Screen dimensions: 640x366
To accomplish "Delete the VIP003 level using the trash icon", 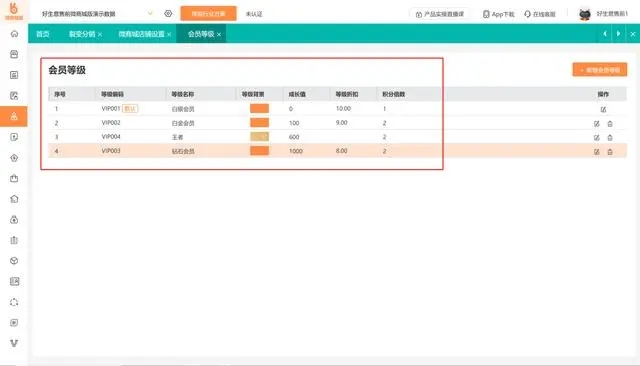I will coord(610,152).
